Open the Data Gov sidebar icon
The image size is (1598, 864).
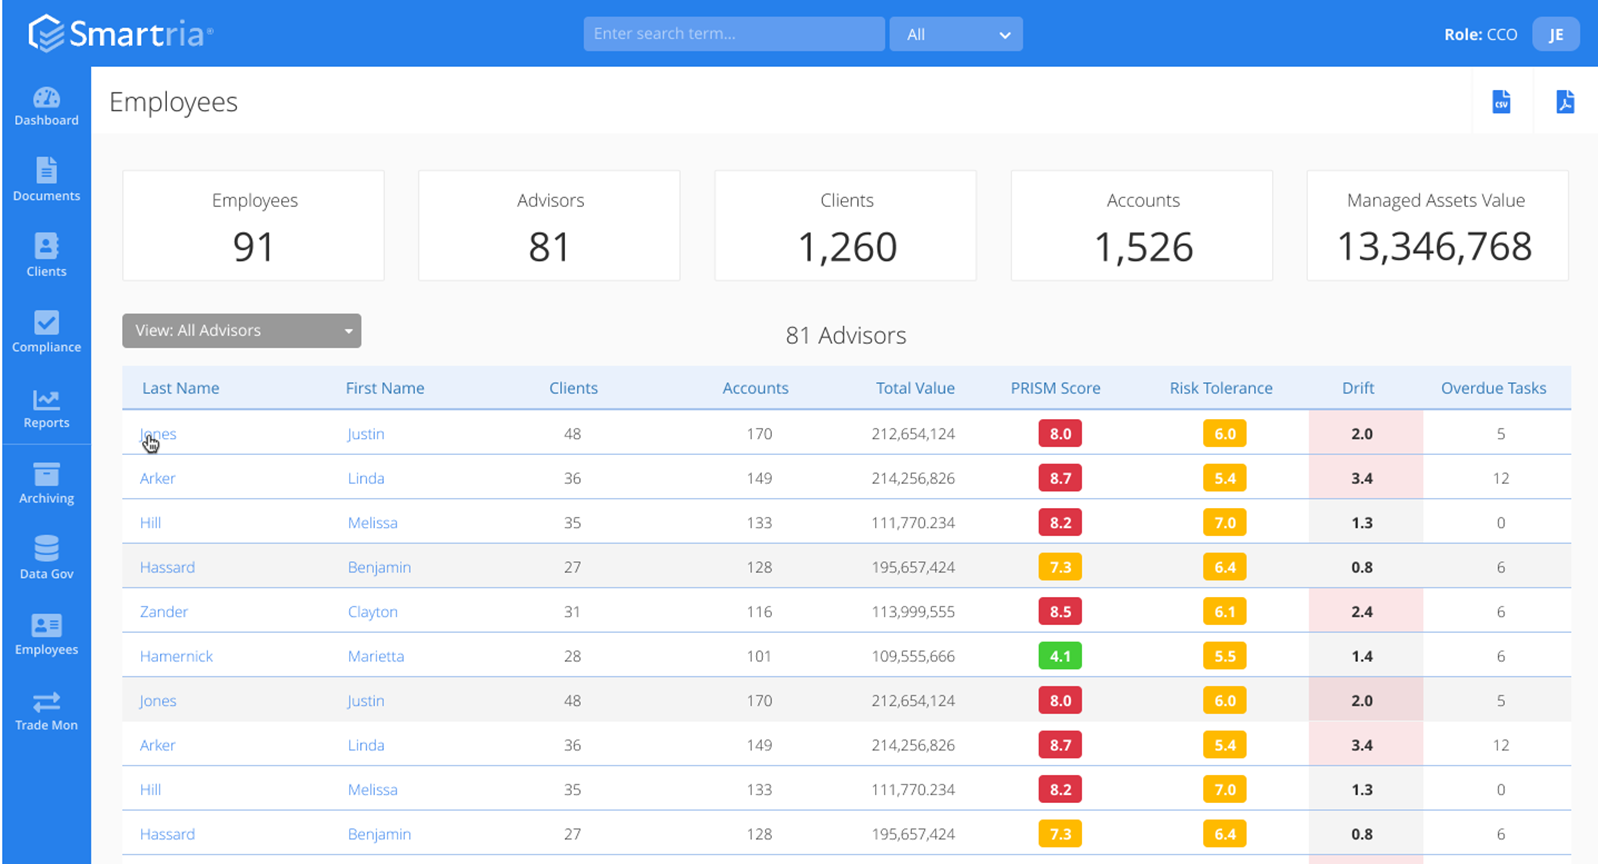coord(46,558)
